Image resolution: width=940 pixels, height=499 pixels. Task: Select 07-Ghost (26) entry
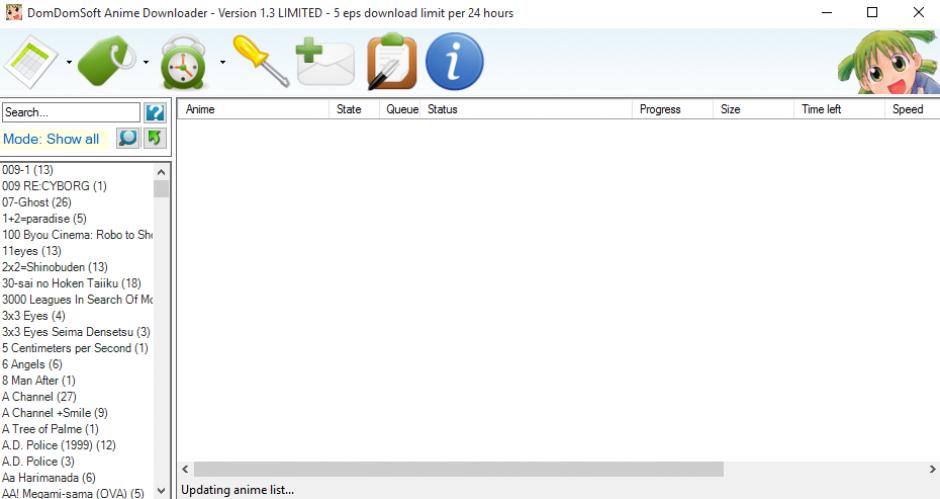77,202
